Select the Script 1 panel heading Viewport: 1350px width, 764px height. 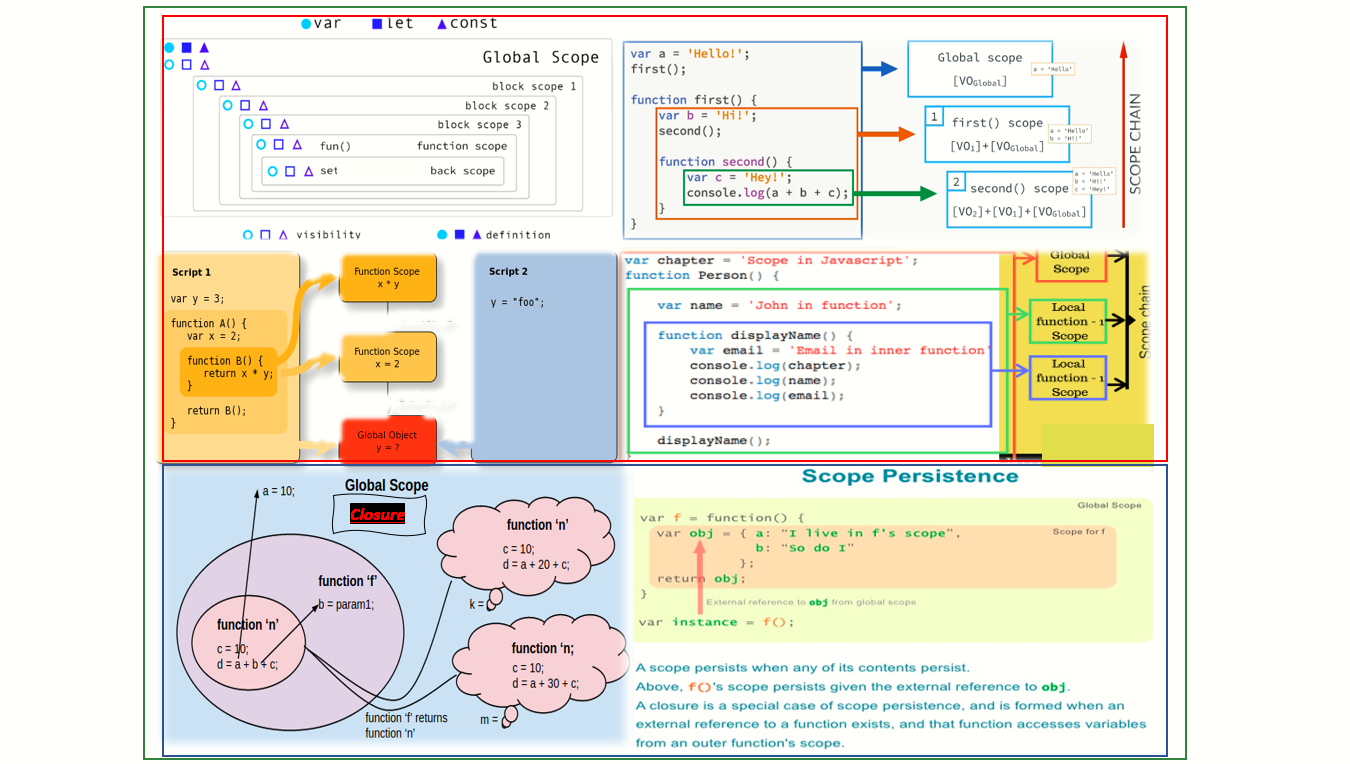tap(191, 272)
